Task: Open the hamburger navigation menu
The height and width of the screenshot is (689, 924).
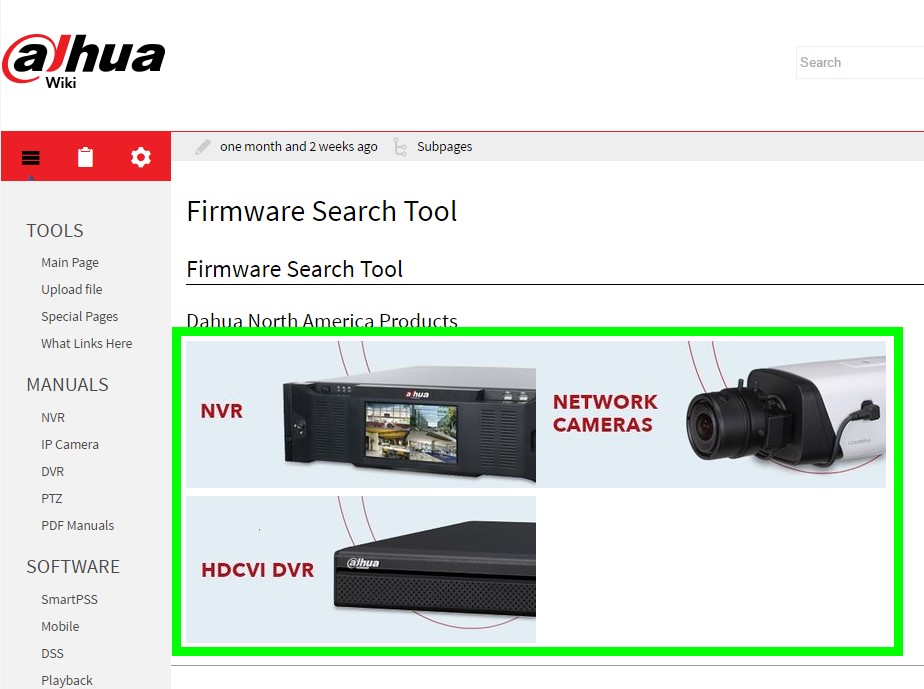Action: (30, 157)
